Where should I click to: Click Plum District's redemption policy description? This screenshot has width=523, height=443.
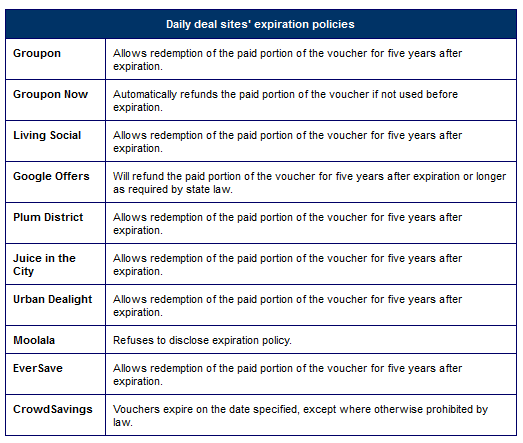point(288,224)
